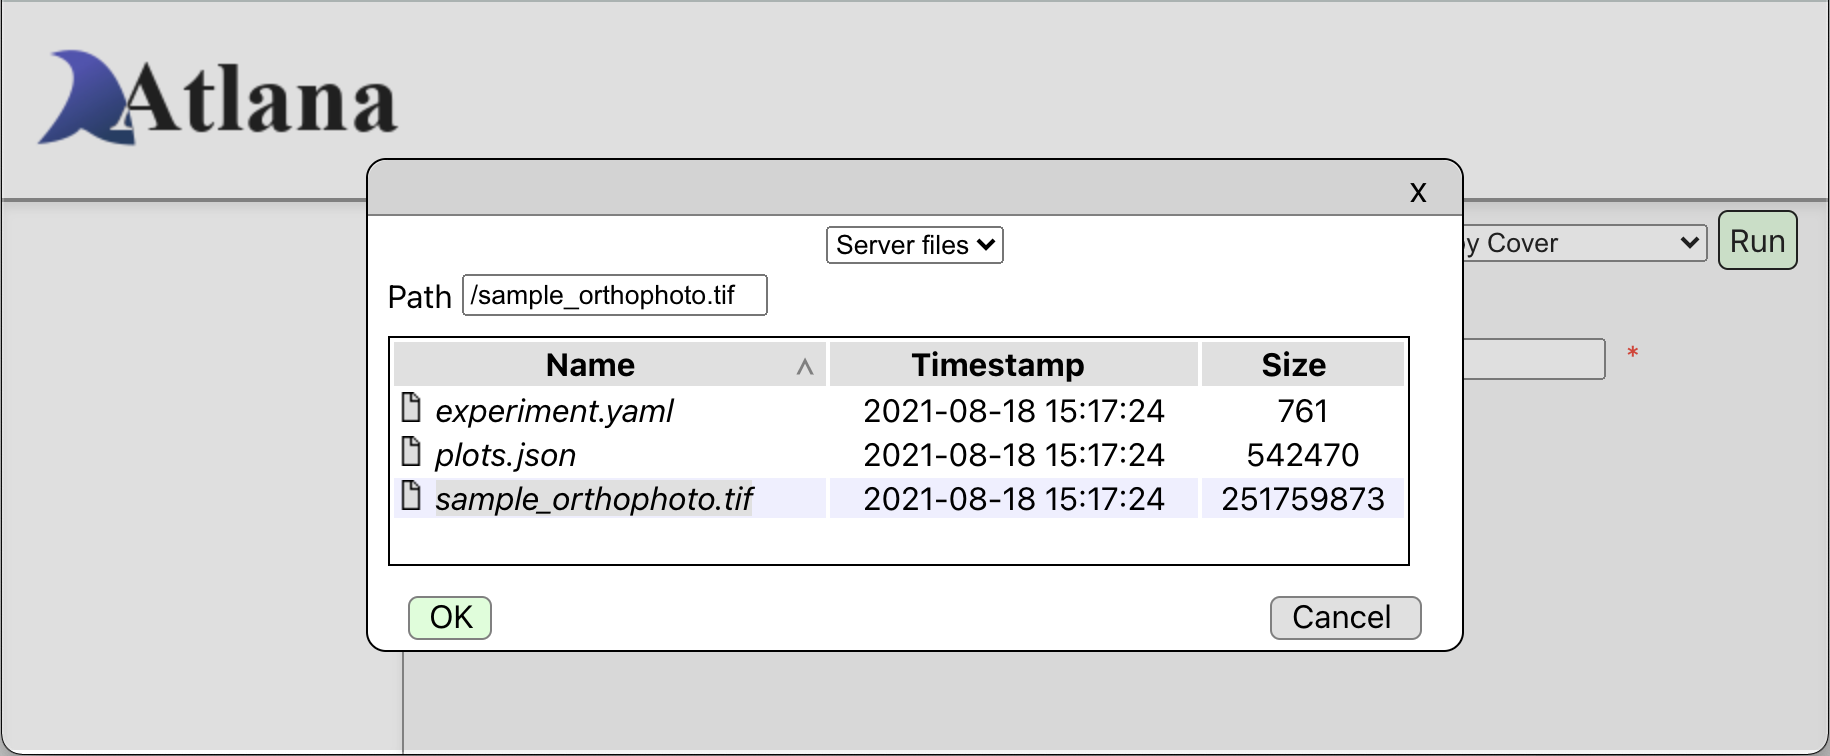The width and height of the screenshot is (1830, 756).
Task: Toggle the Name column sort arrow
Action: pos(805,367)
